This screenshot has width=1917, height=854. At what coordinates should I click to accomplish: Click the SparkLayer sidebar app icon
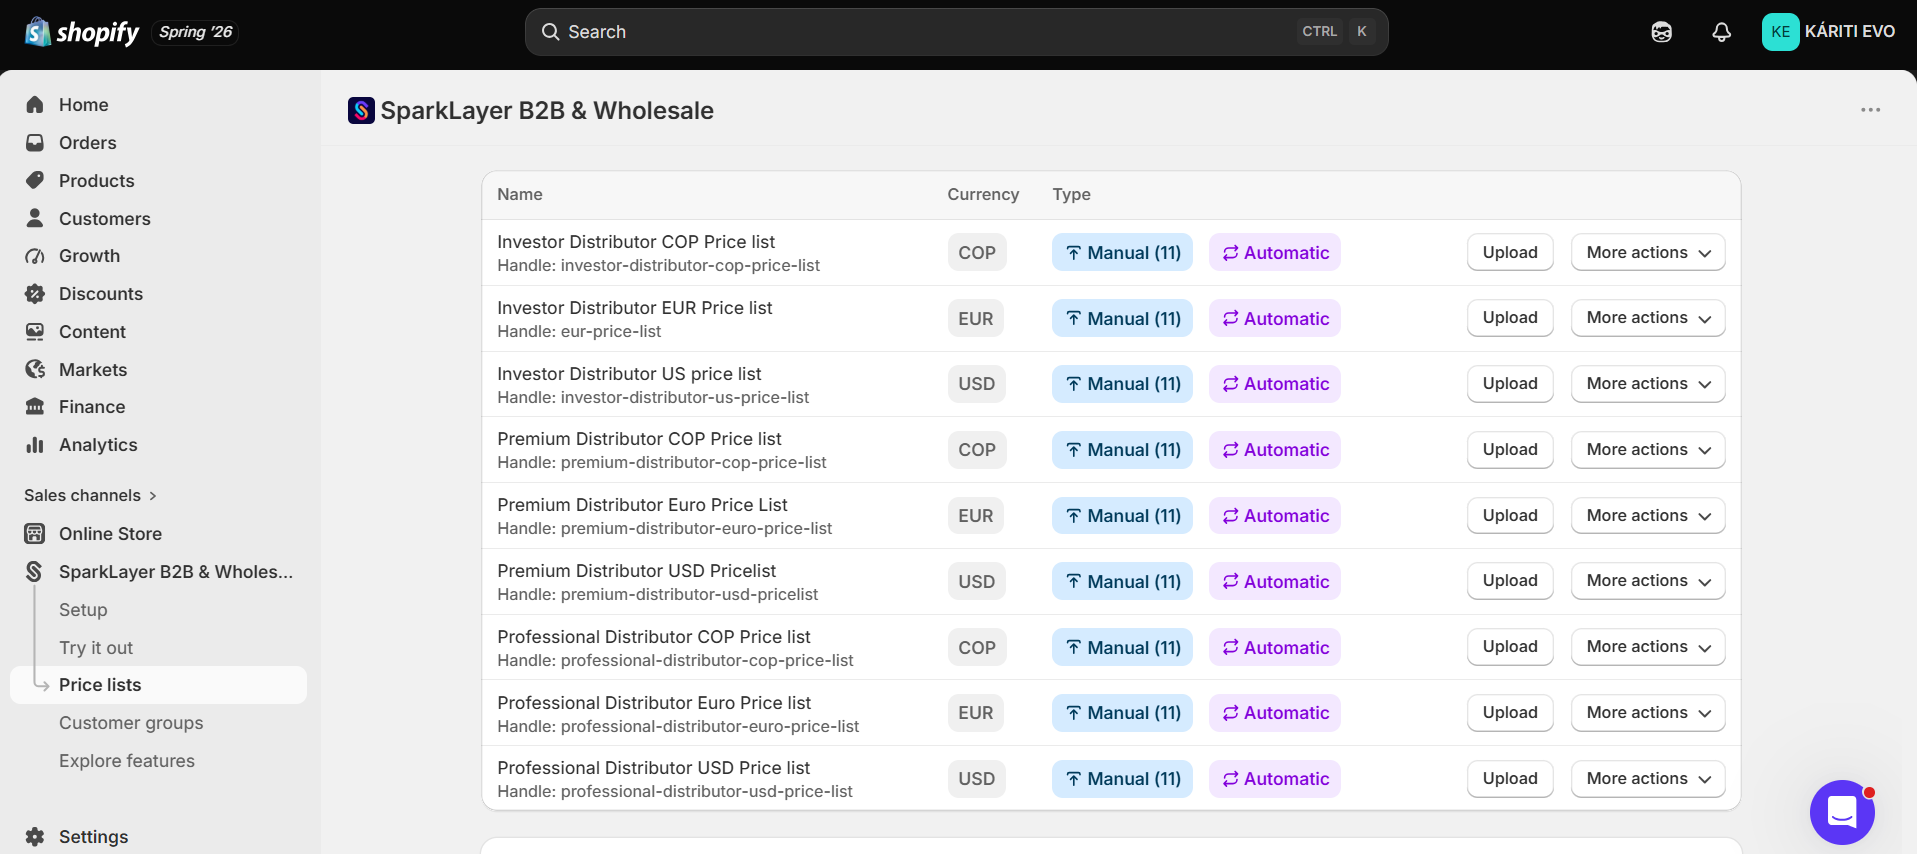pyautogui.click(x=35, y=572)
